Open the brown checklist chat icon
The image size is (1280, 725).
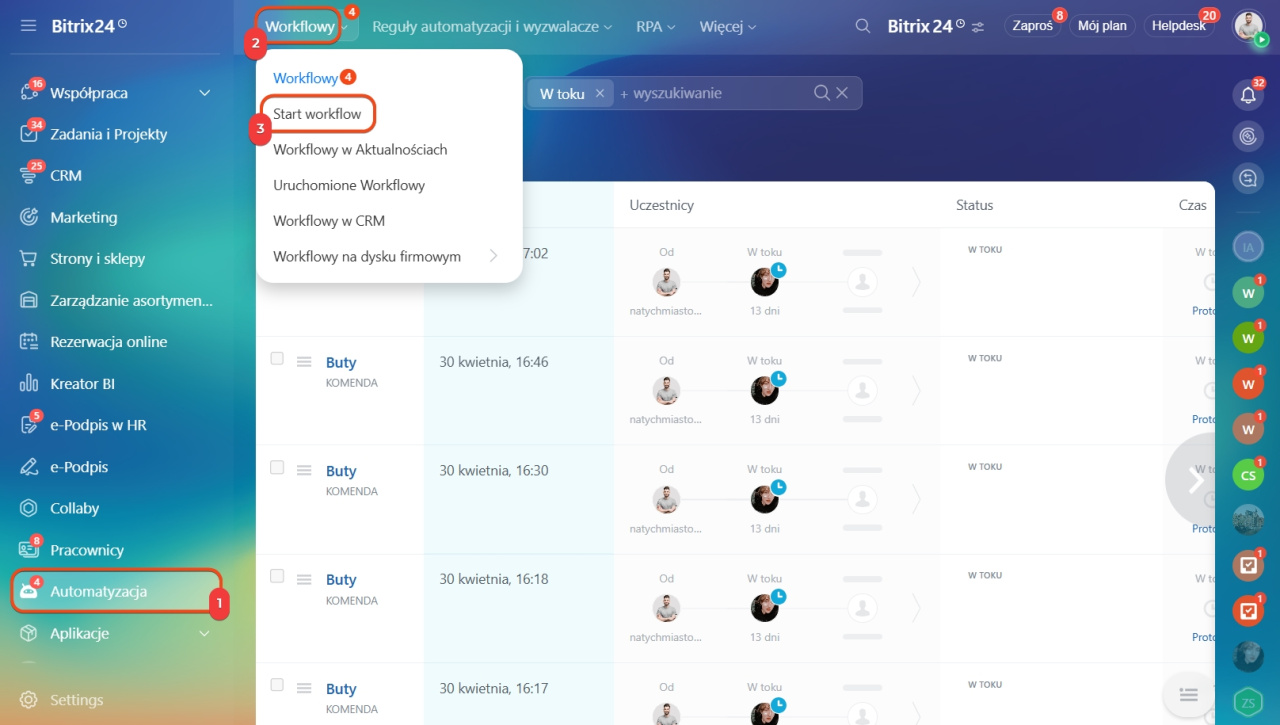click(x=1248, y=566)
